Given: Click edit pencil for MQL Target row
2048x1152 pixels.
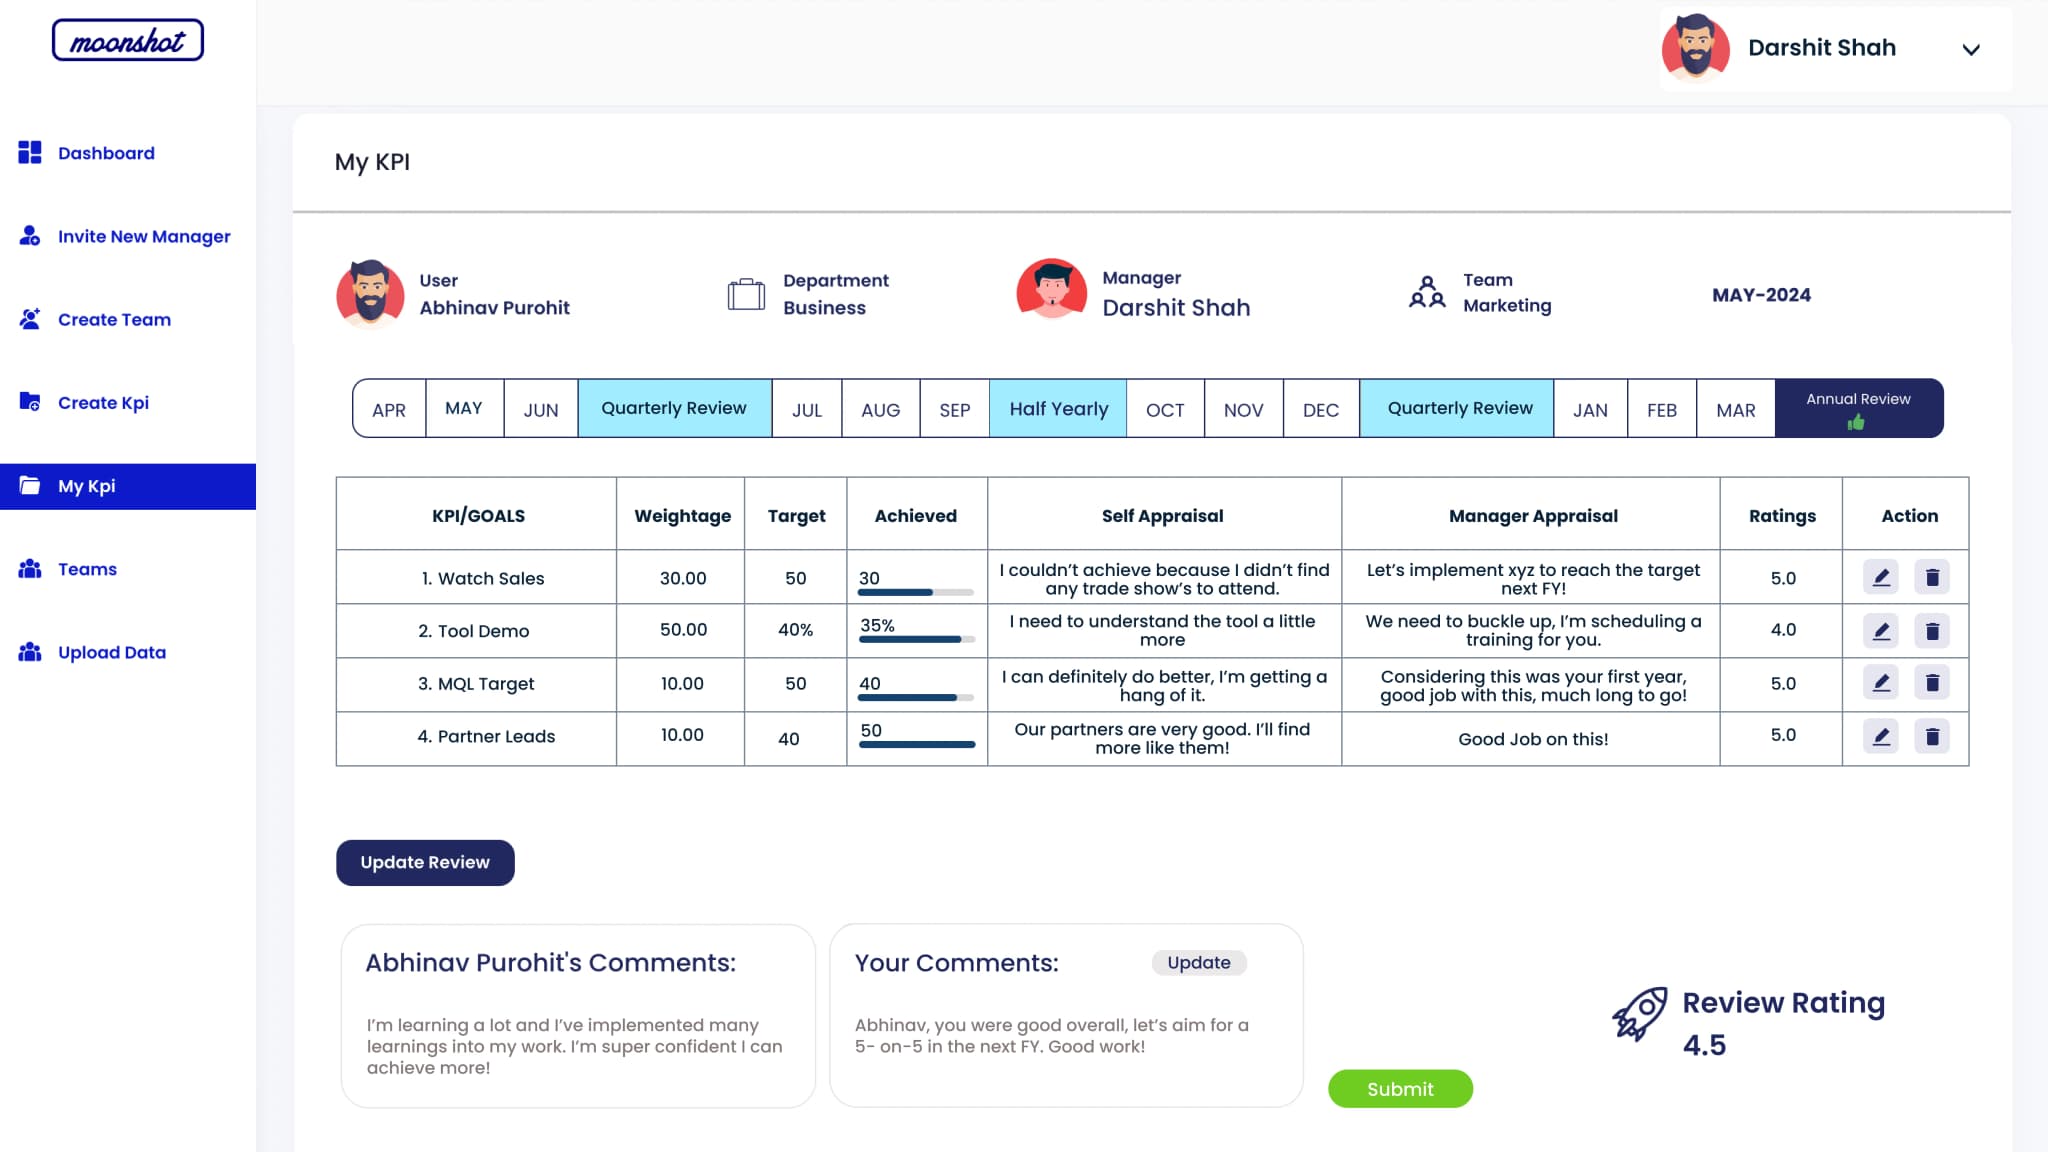Looking at the screenshot, I should coord(1880,683).
